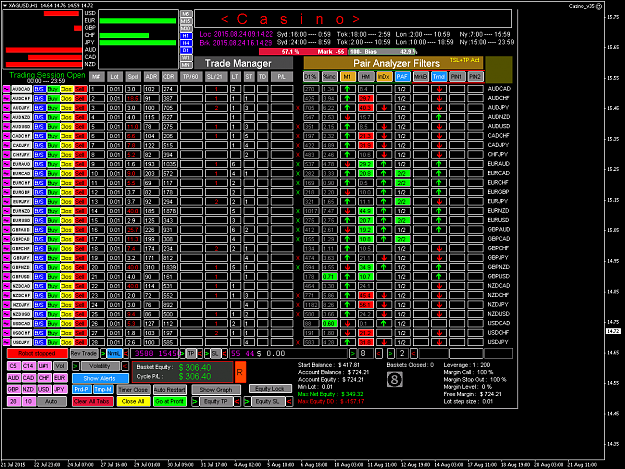Click the Rev Trade button

tap(84, 353)
